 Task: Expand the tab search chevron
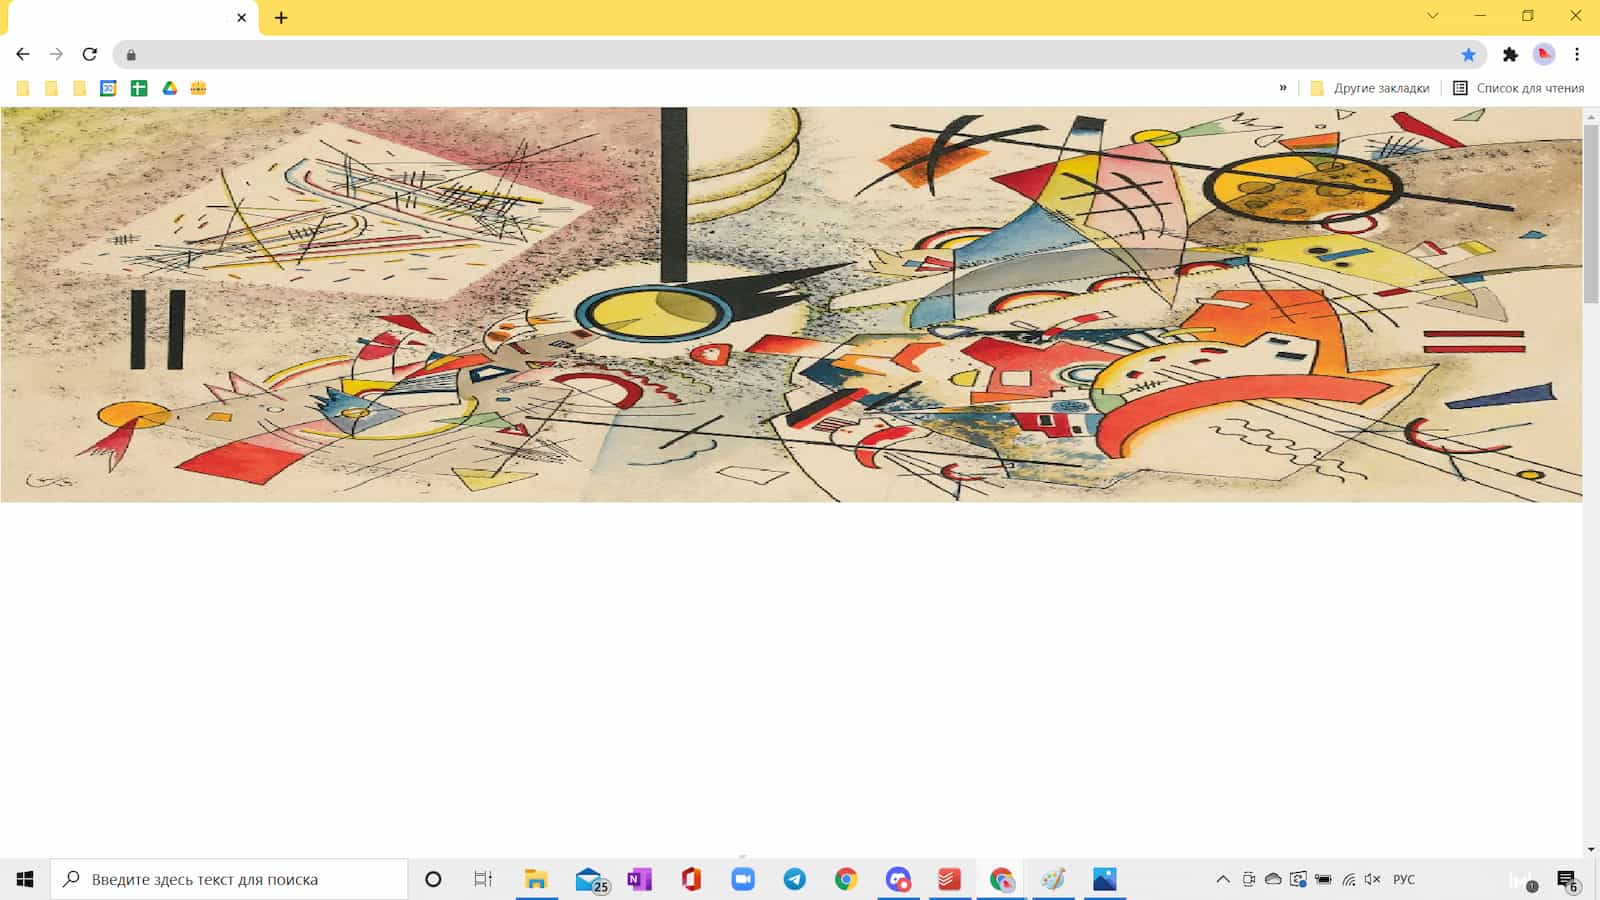tap(1432, 16)
